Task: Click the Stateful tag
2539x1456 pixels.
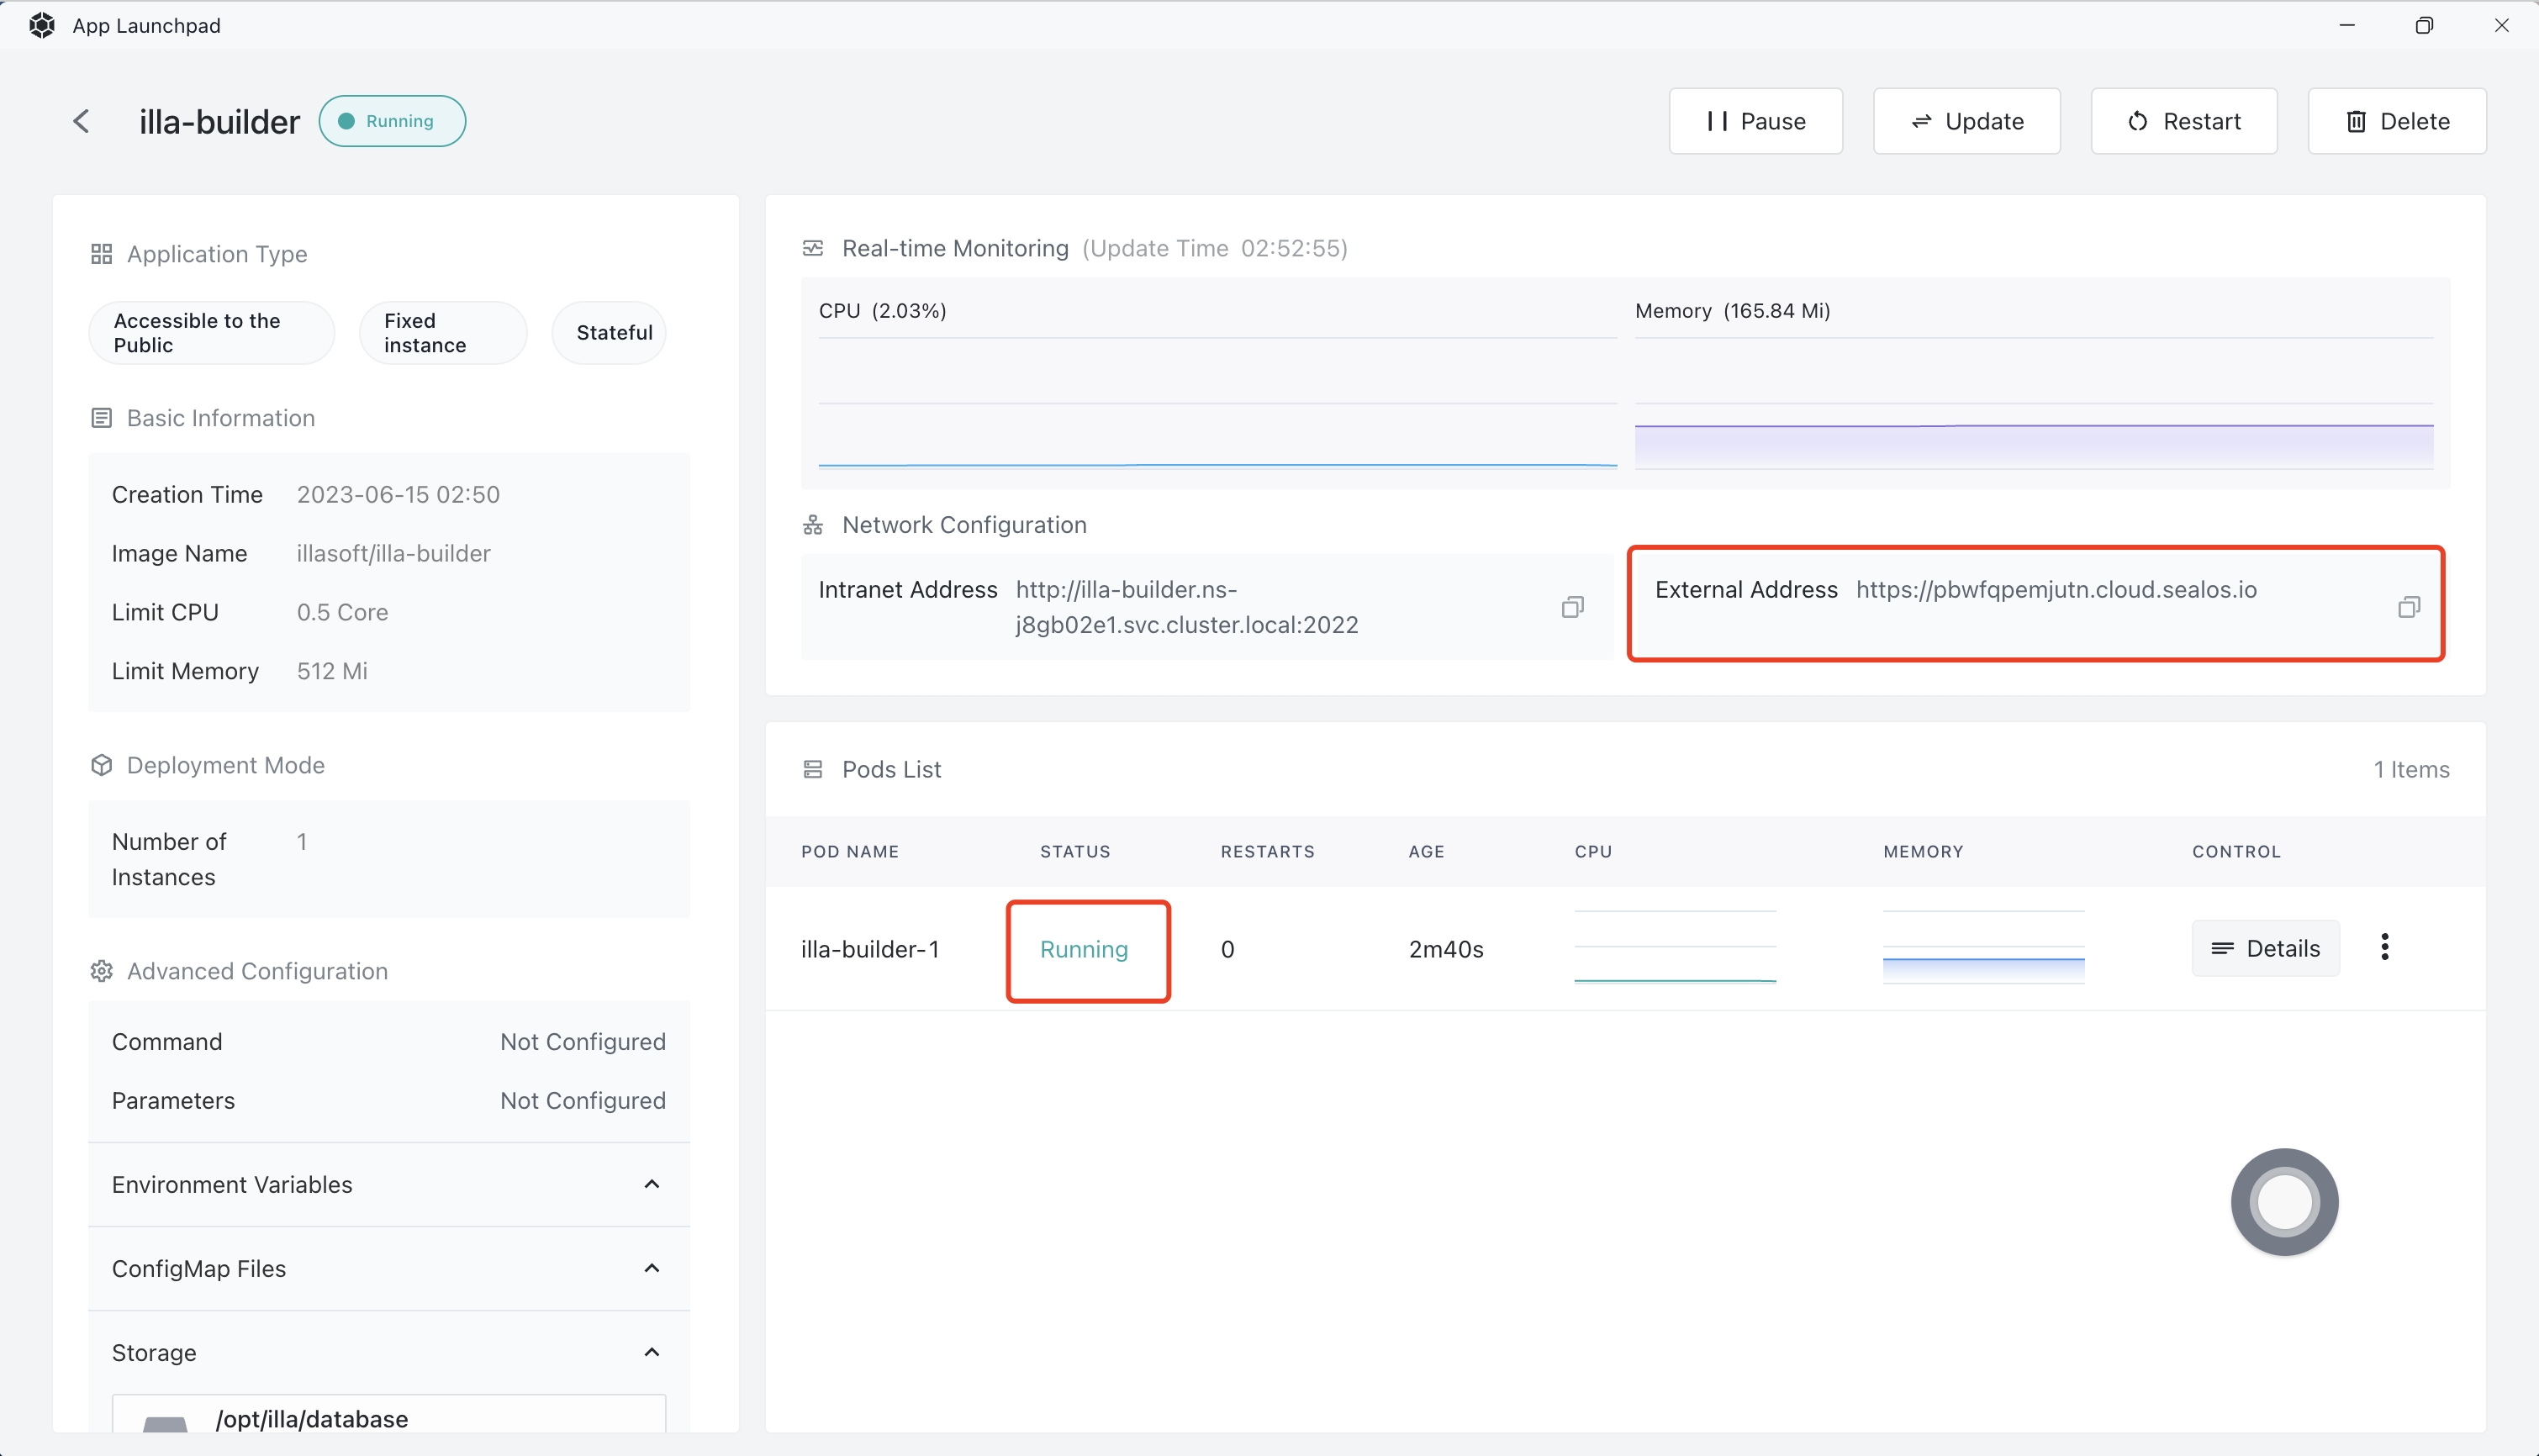Action: point(609,333)
